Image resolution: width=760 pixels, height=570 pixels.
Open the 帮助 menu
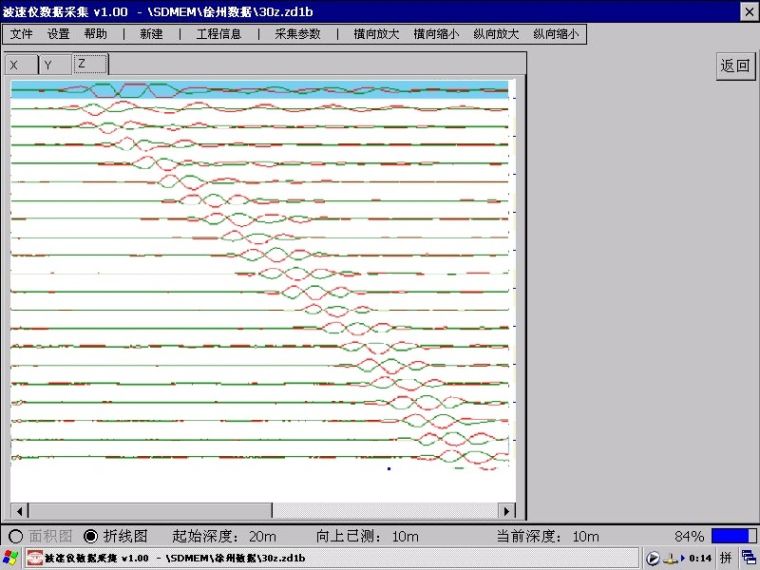(96, 34)
